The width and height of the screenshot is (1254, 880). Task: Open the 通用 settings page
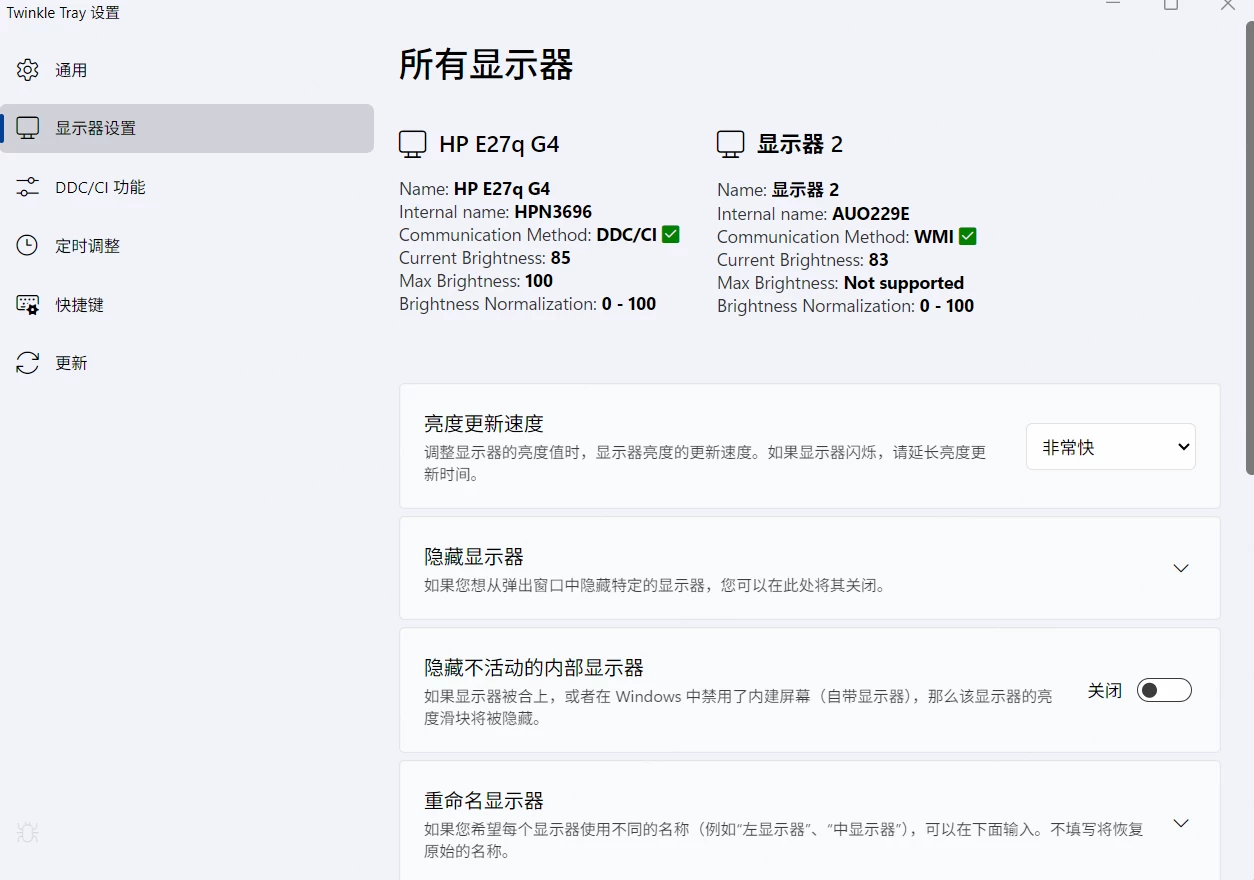point(187,70)
